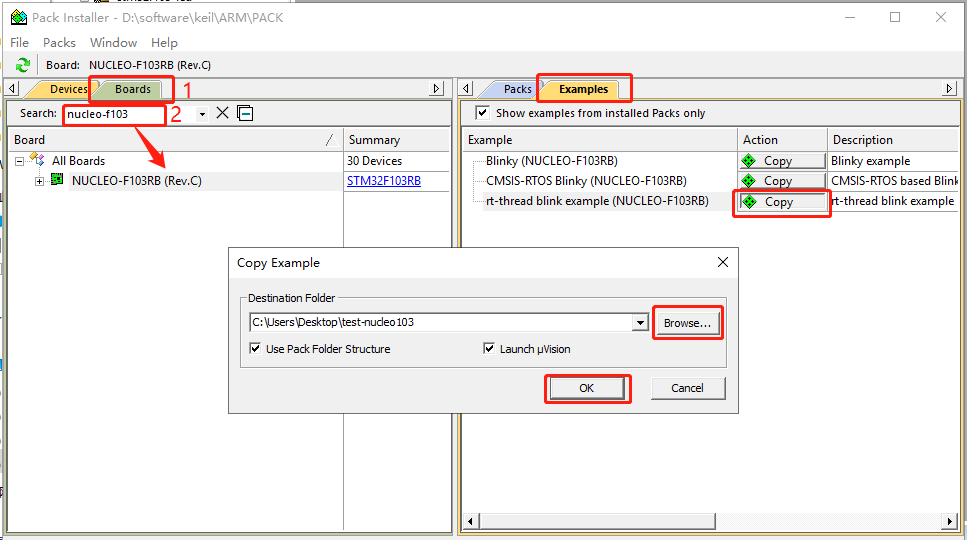This screenshot has width=967, height=540.
Task: Click the Summary column header
Action: (x=397, y=140)
